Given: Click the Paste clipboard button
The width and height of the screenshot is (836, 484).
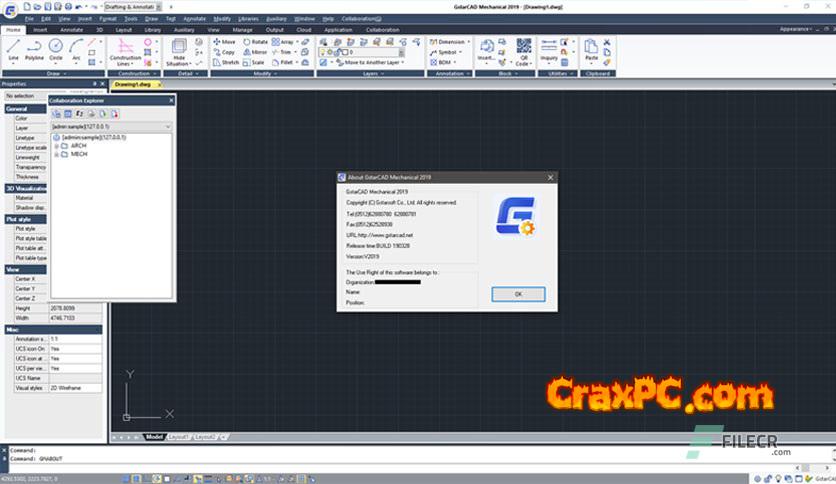Looking at the screenshot, I should click(x=591, y=50).
